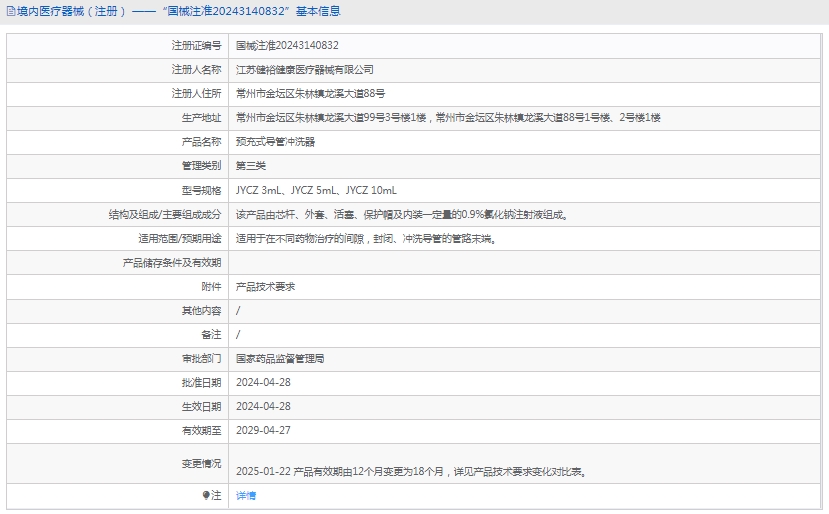Click product name 预充式导管冲洗器
Screen dimensions: 829x514
point(275,142)
